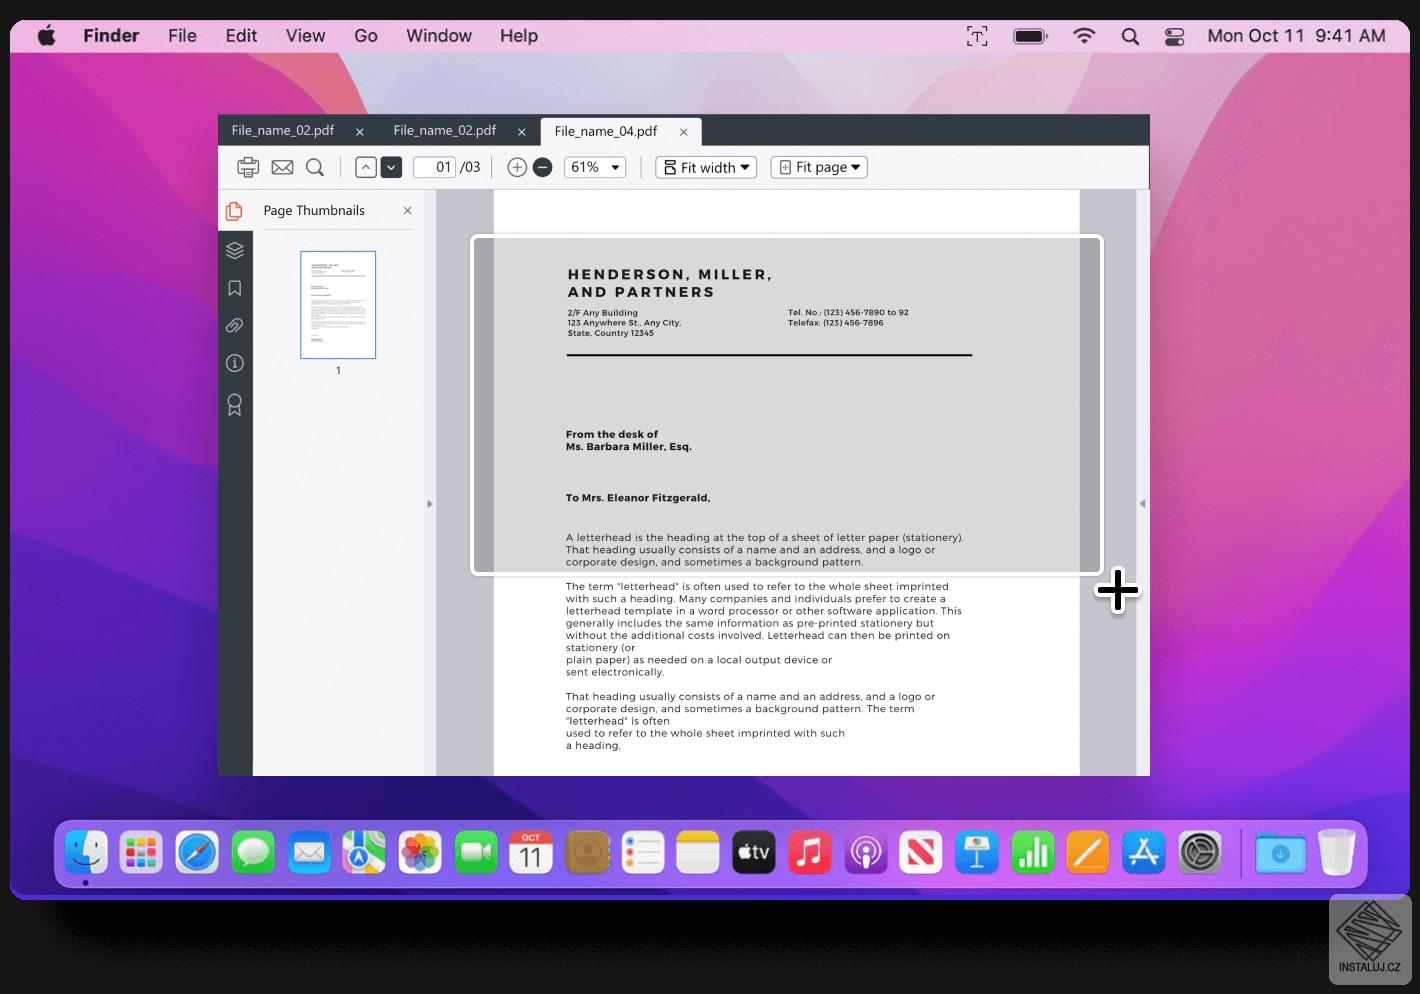Open Contacts from the Dock
The height and width of the screenshot is (994, 1420).
click(587, 853)
